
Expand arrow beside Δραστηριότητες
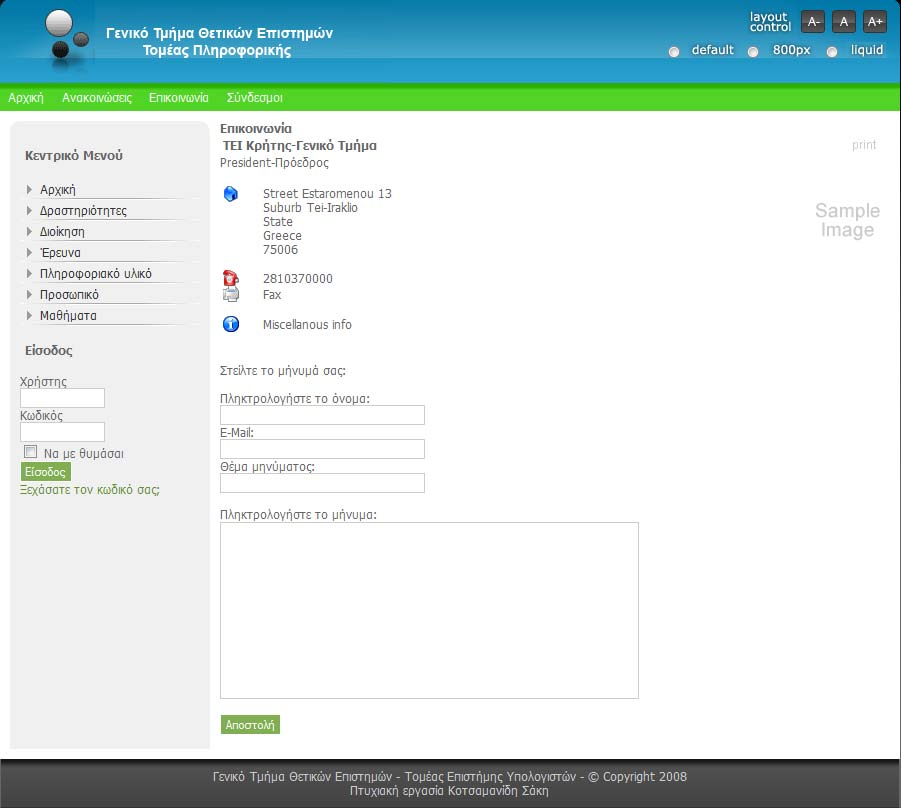coord(29,210)
